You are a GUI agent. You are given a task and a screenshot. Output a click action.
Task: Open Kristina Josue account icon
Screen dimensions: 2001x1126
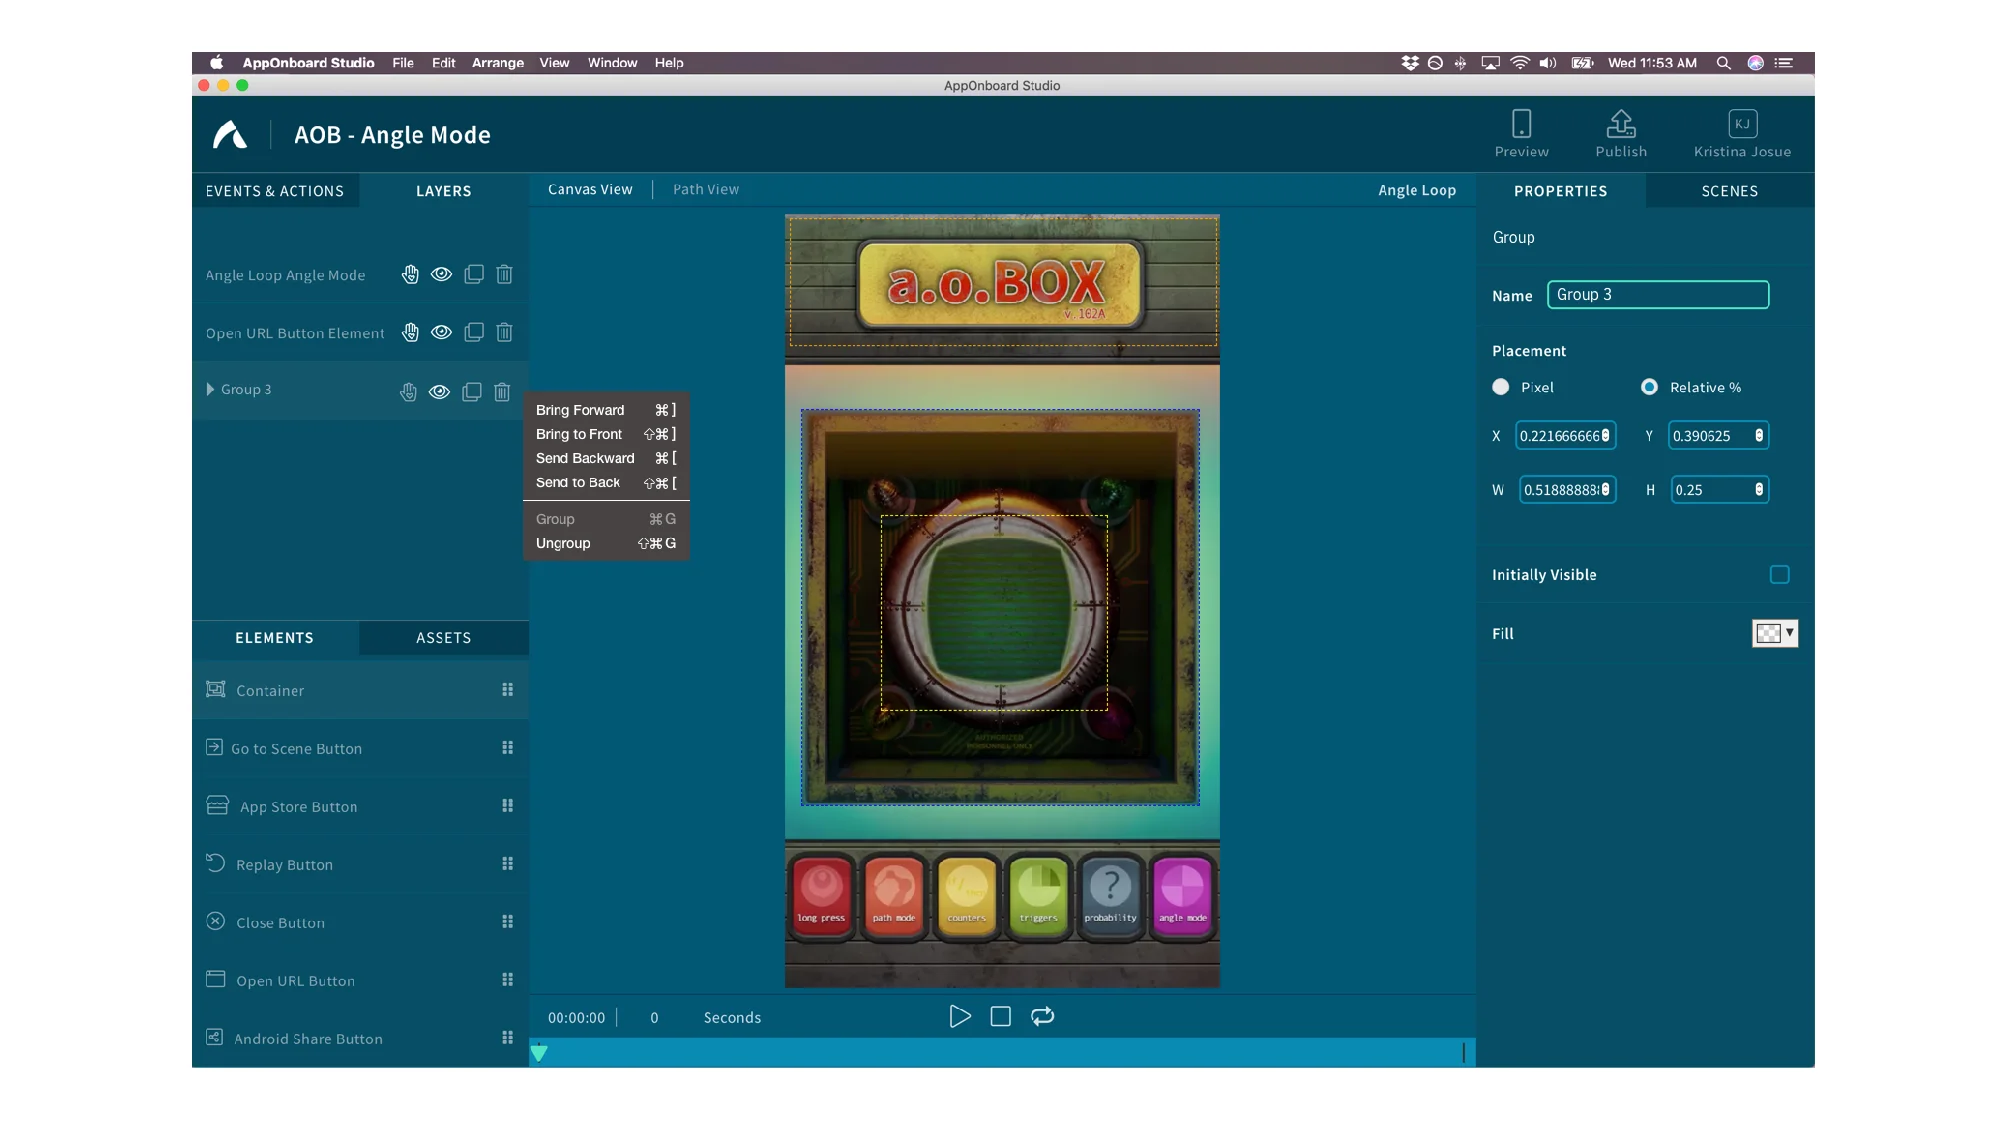(1742, 124)
